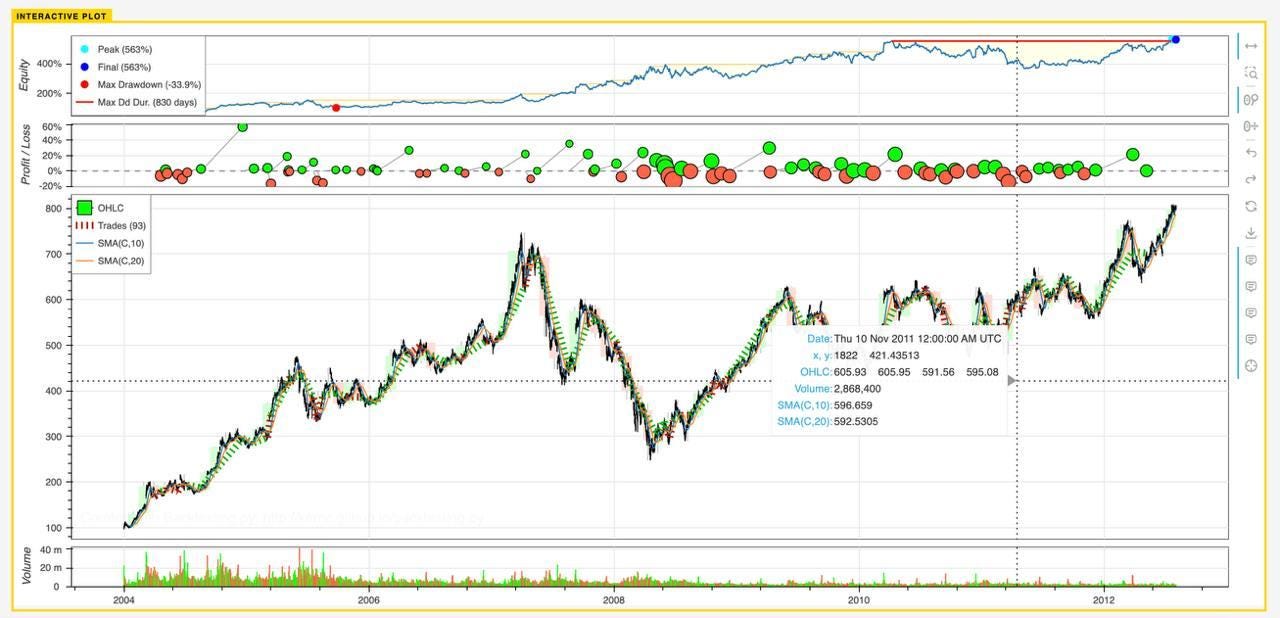The height and width of the screenshot is (618, 1280).
Task: Toggle Final (563%) legend entry
Action: click(x=114, y=67)
